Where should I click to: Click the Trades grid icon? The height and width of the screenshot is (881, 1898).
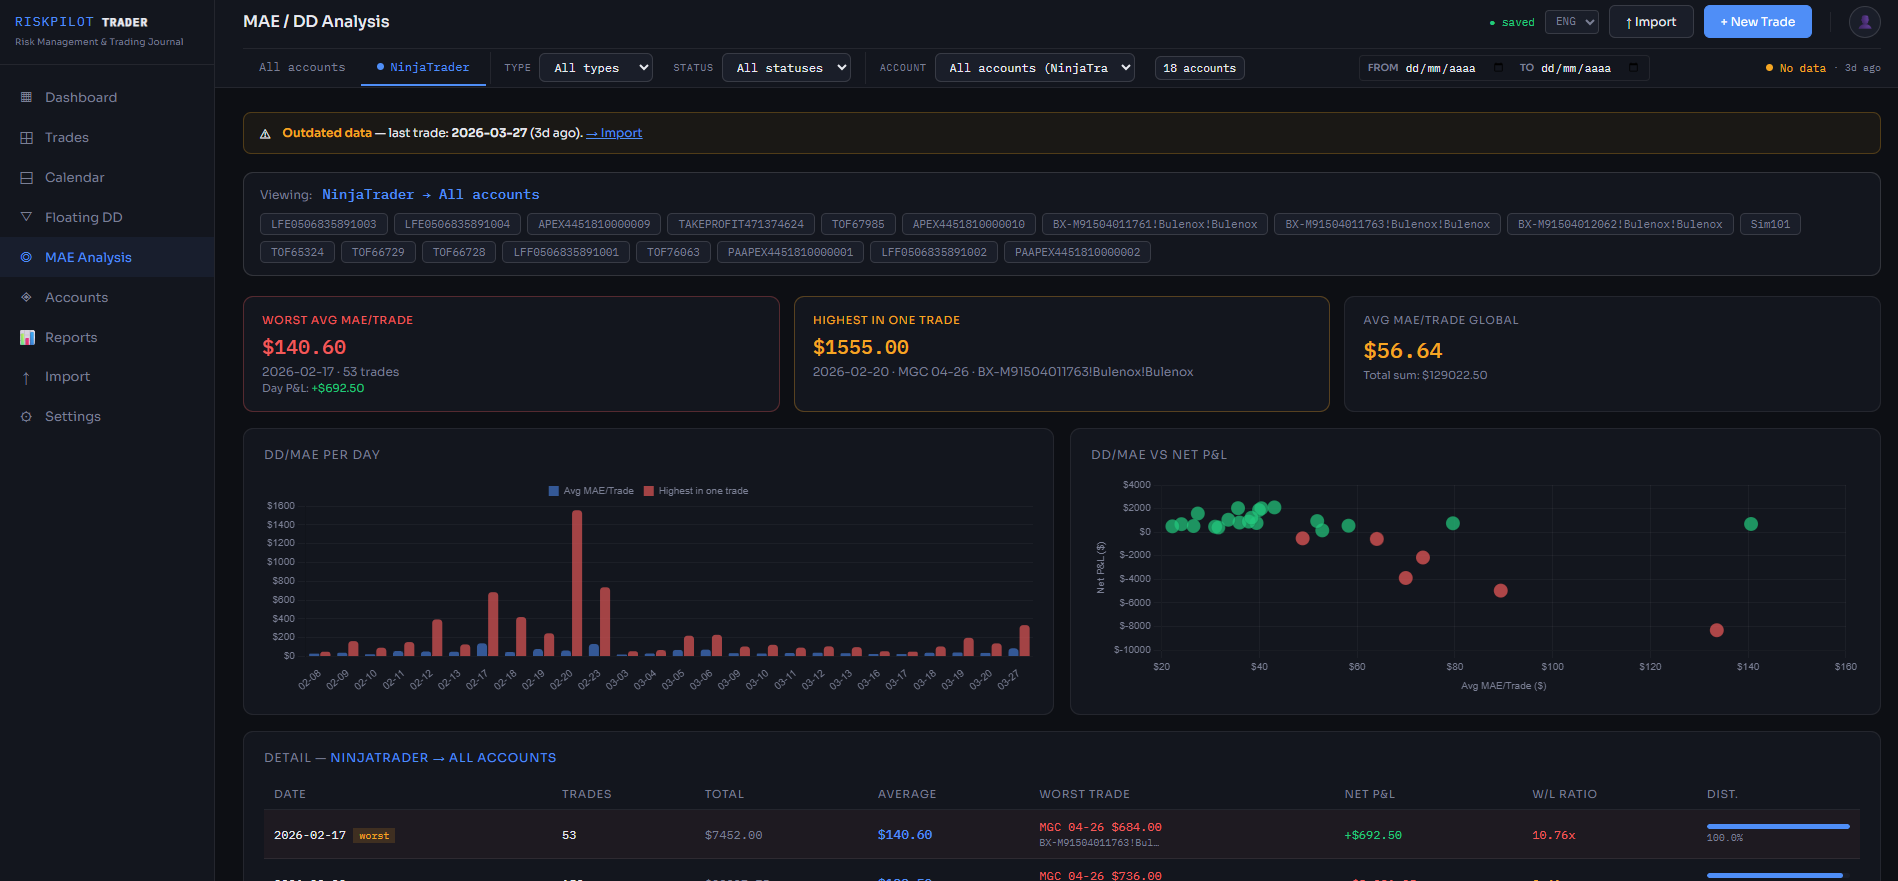(26, 137)
